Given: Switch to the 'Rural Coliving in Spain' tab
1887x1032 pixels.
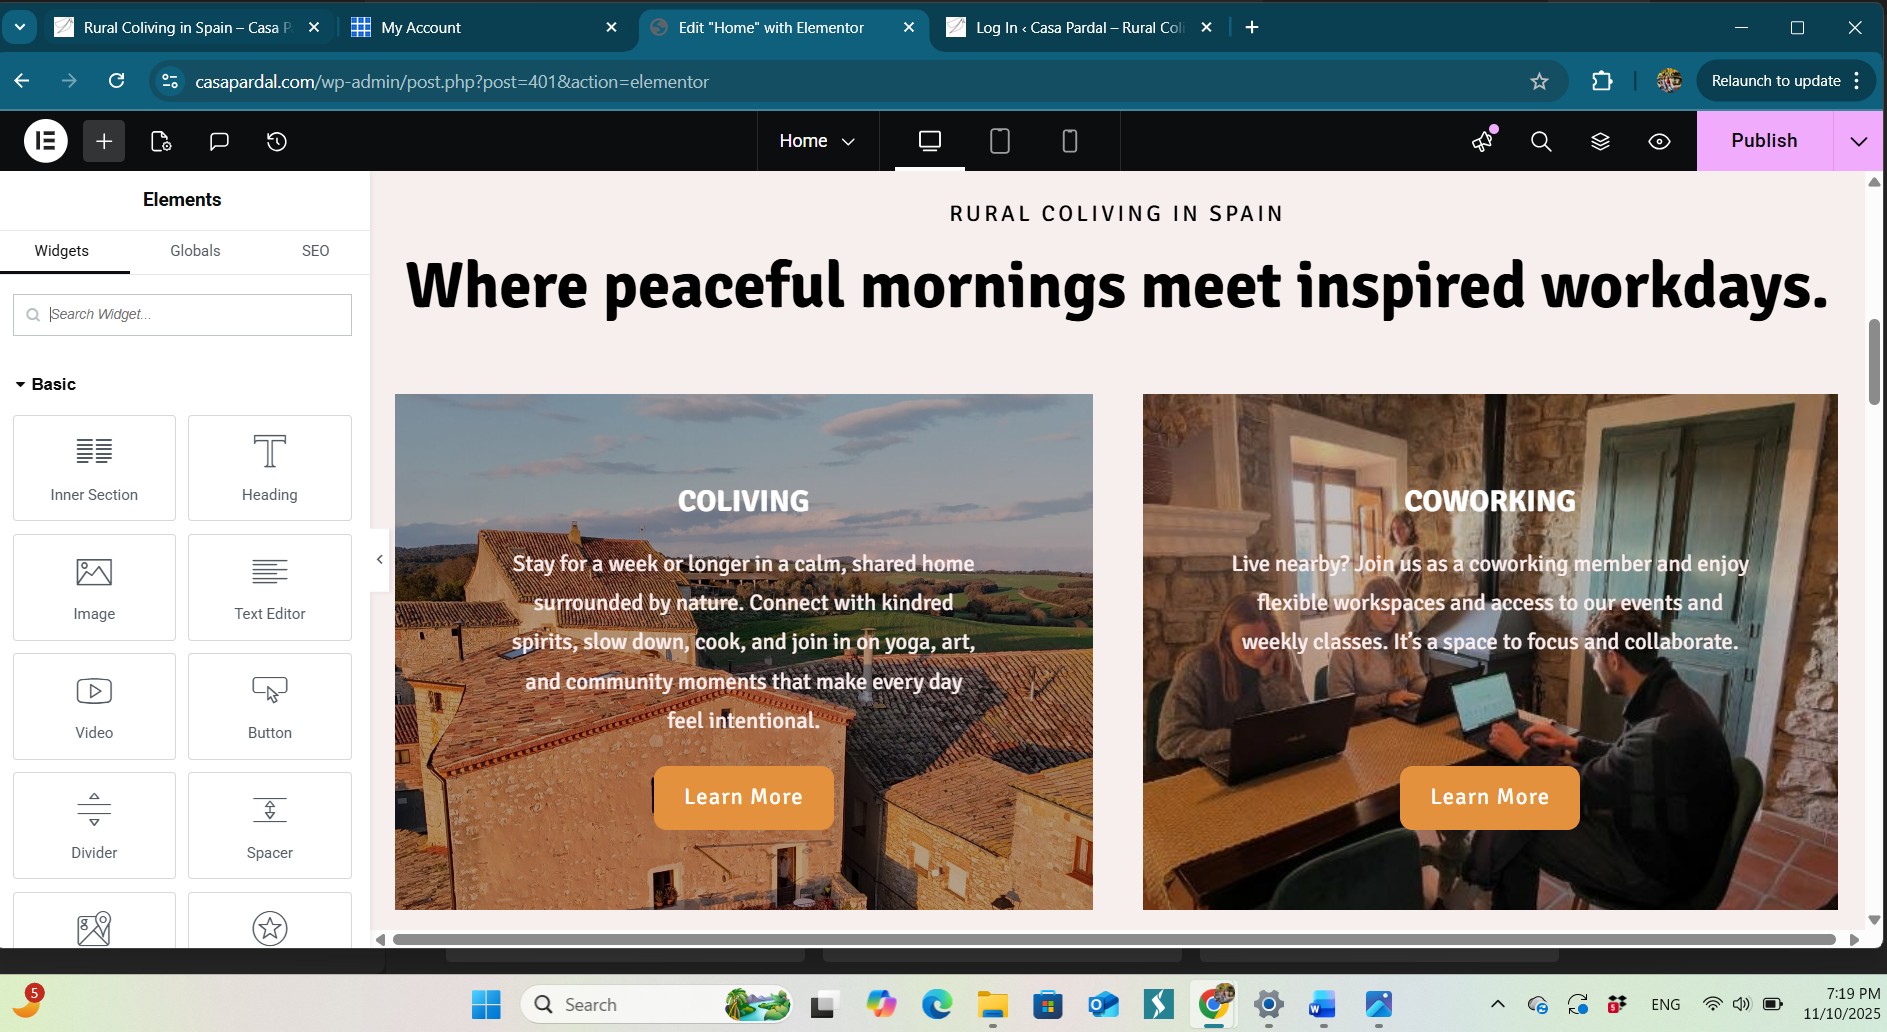Looking at the screenshot, I should pos(187,27).
